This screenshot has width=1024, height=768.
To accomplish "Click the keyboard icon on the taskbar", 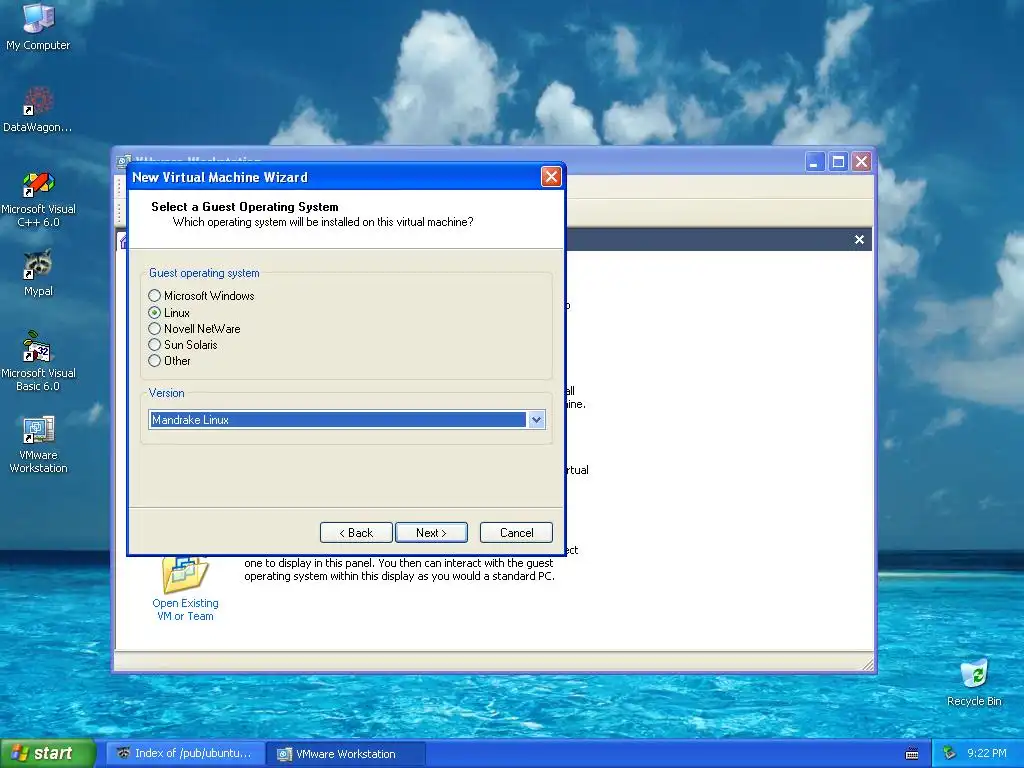I will [x=912, y=754].
